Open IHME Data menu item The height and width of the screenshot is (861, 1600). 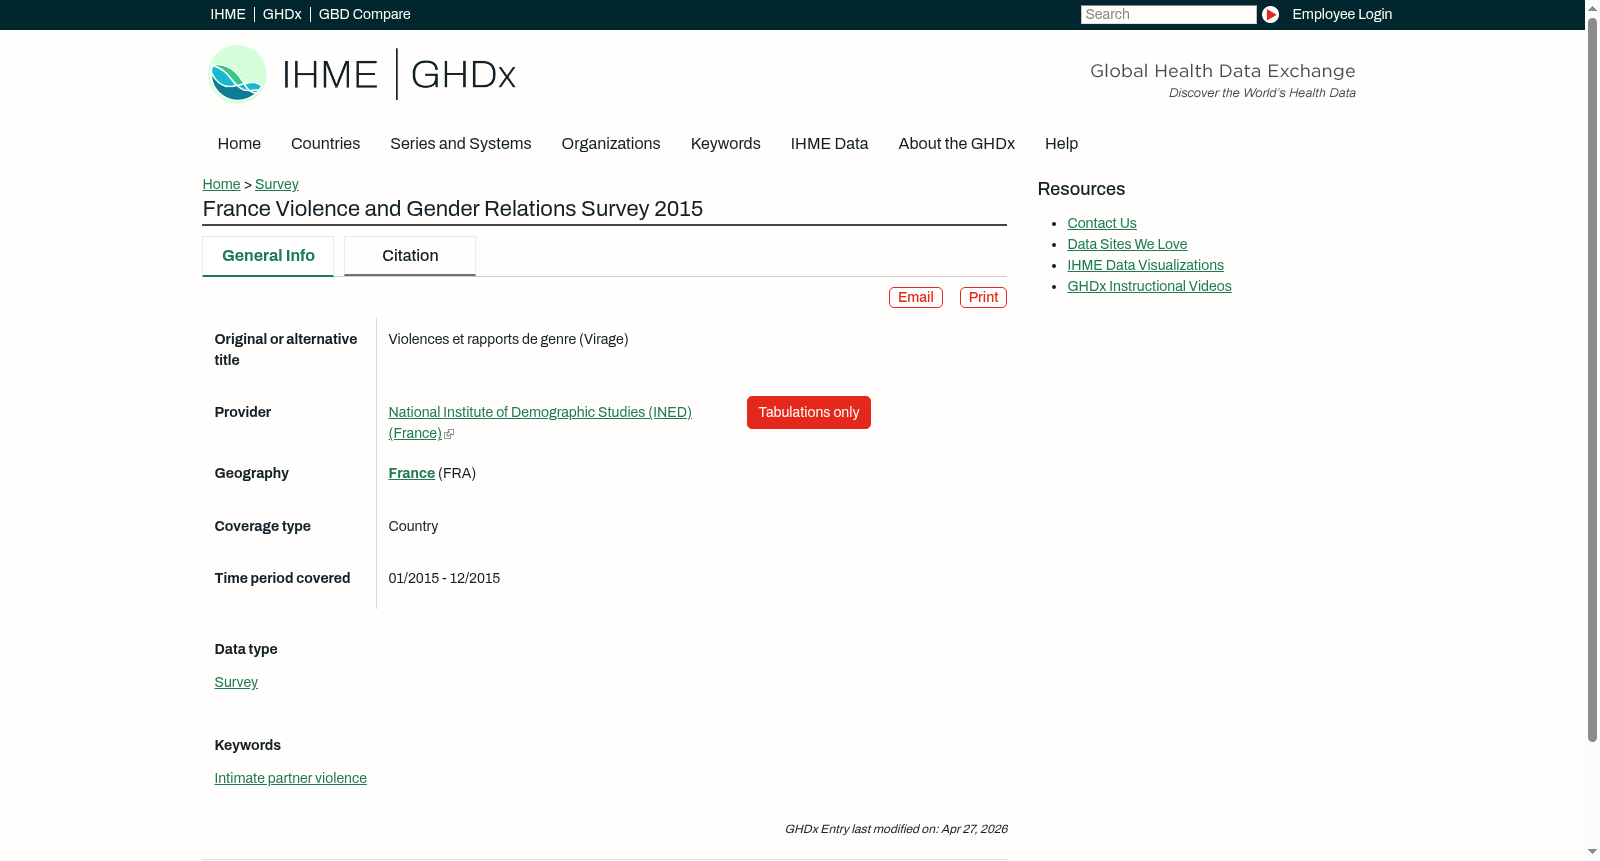tap(830, 144)
